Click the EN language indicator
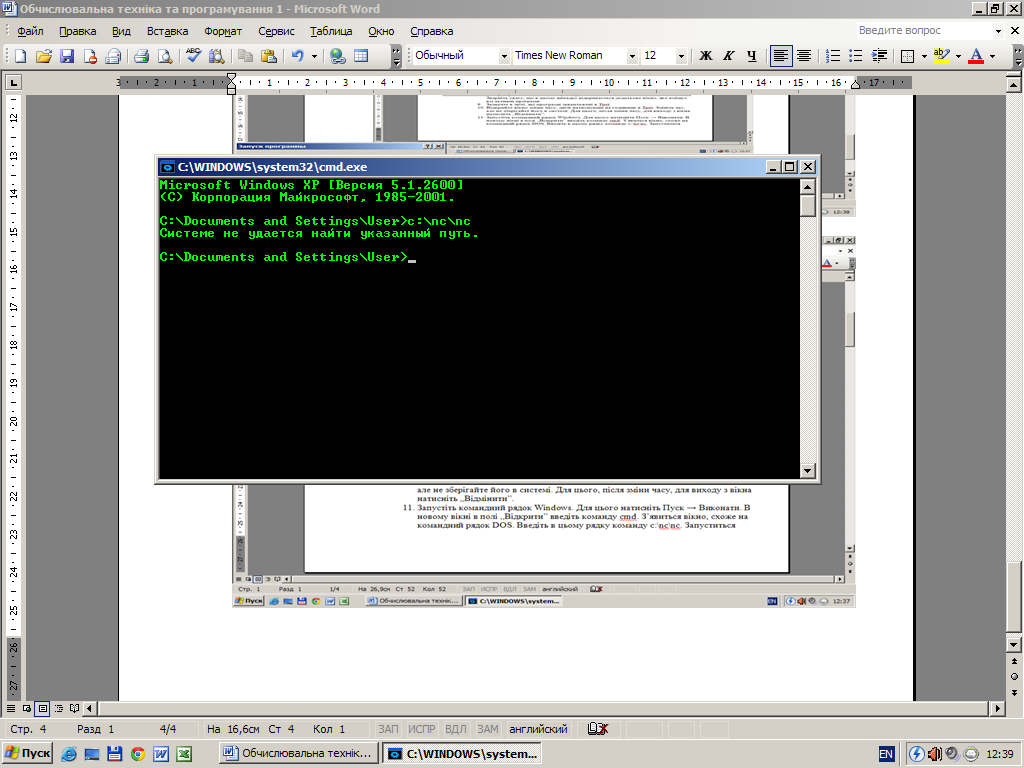The height and width of the screenshot is (768, 1024). point(886,754)
